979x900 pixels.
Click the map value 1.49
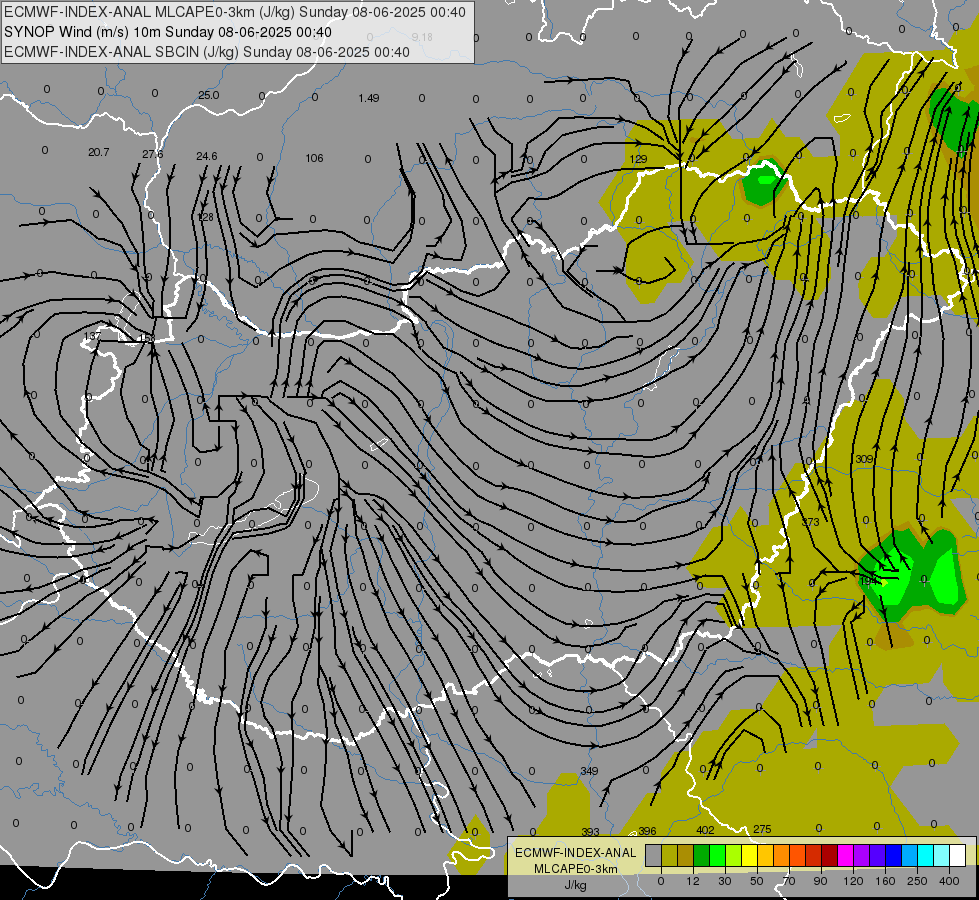point(369,98)
